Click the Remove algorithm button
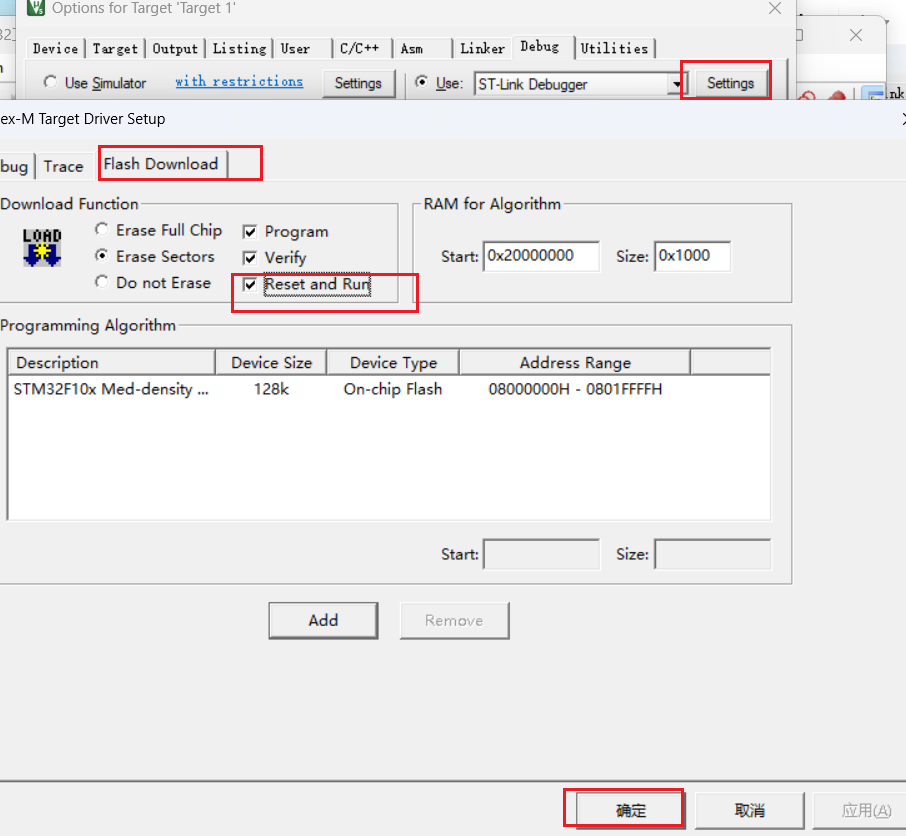The height and width of the screenshot is (836, 906). [x=454, y=621]
